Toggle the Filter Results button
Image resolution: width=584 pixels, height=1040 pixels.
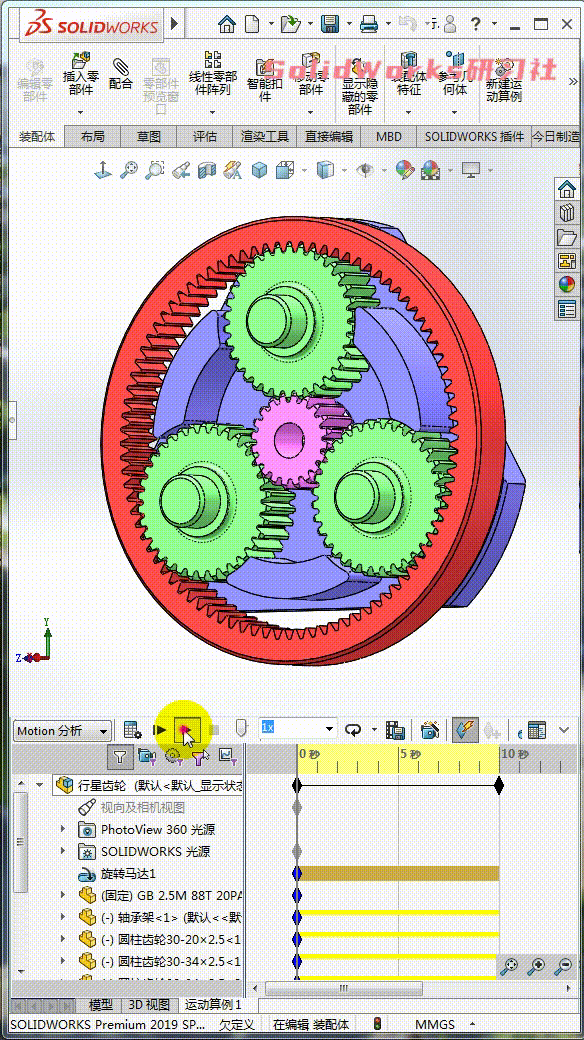point(227,755)
